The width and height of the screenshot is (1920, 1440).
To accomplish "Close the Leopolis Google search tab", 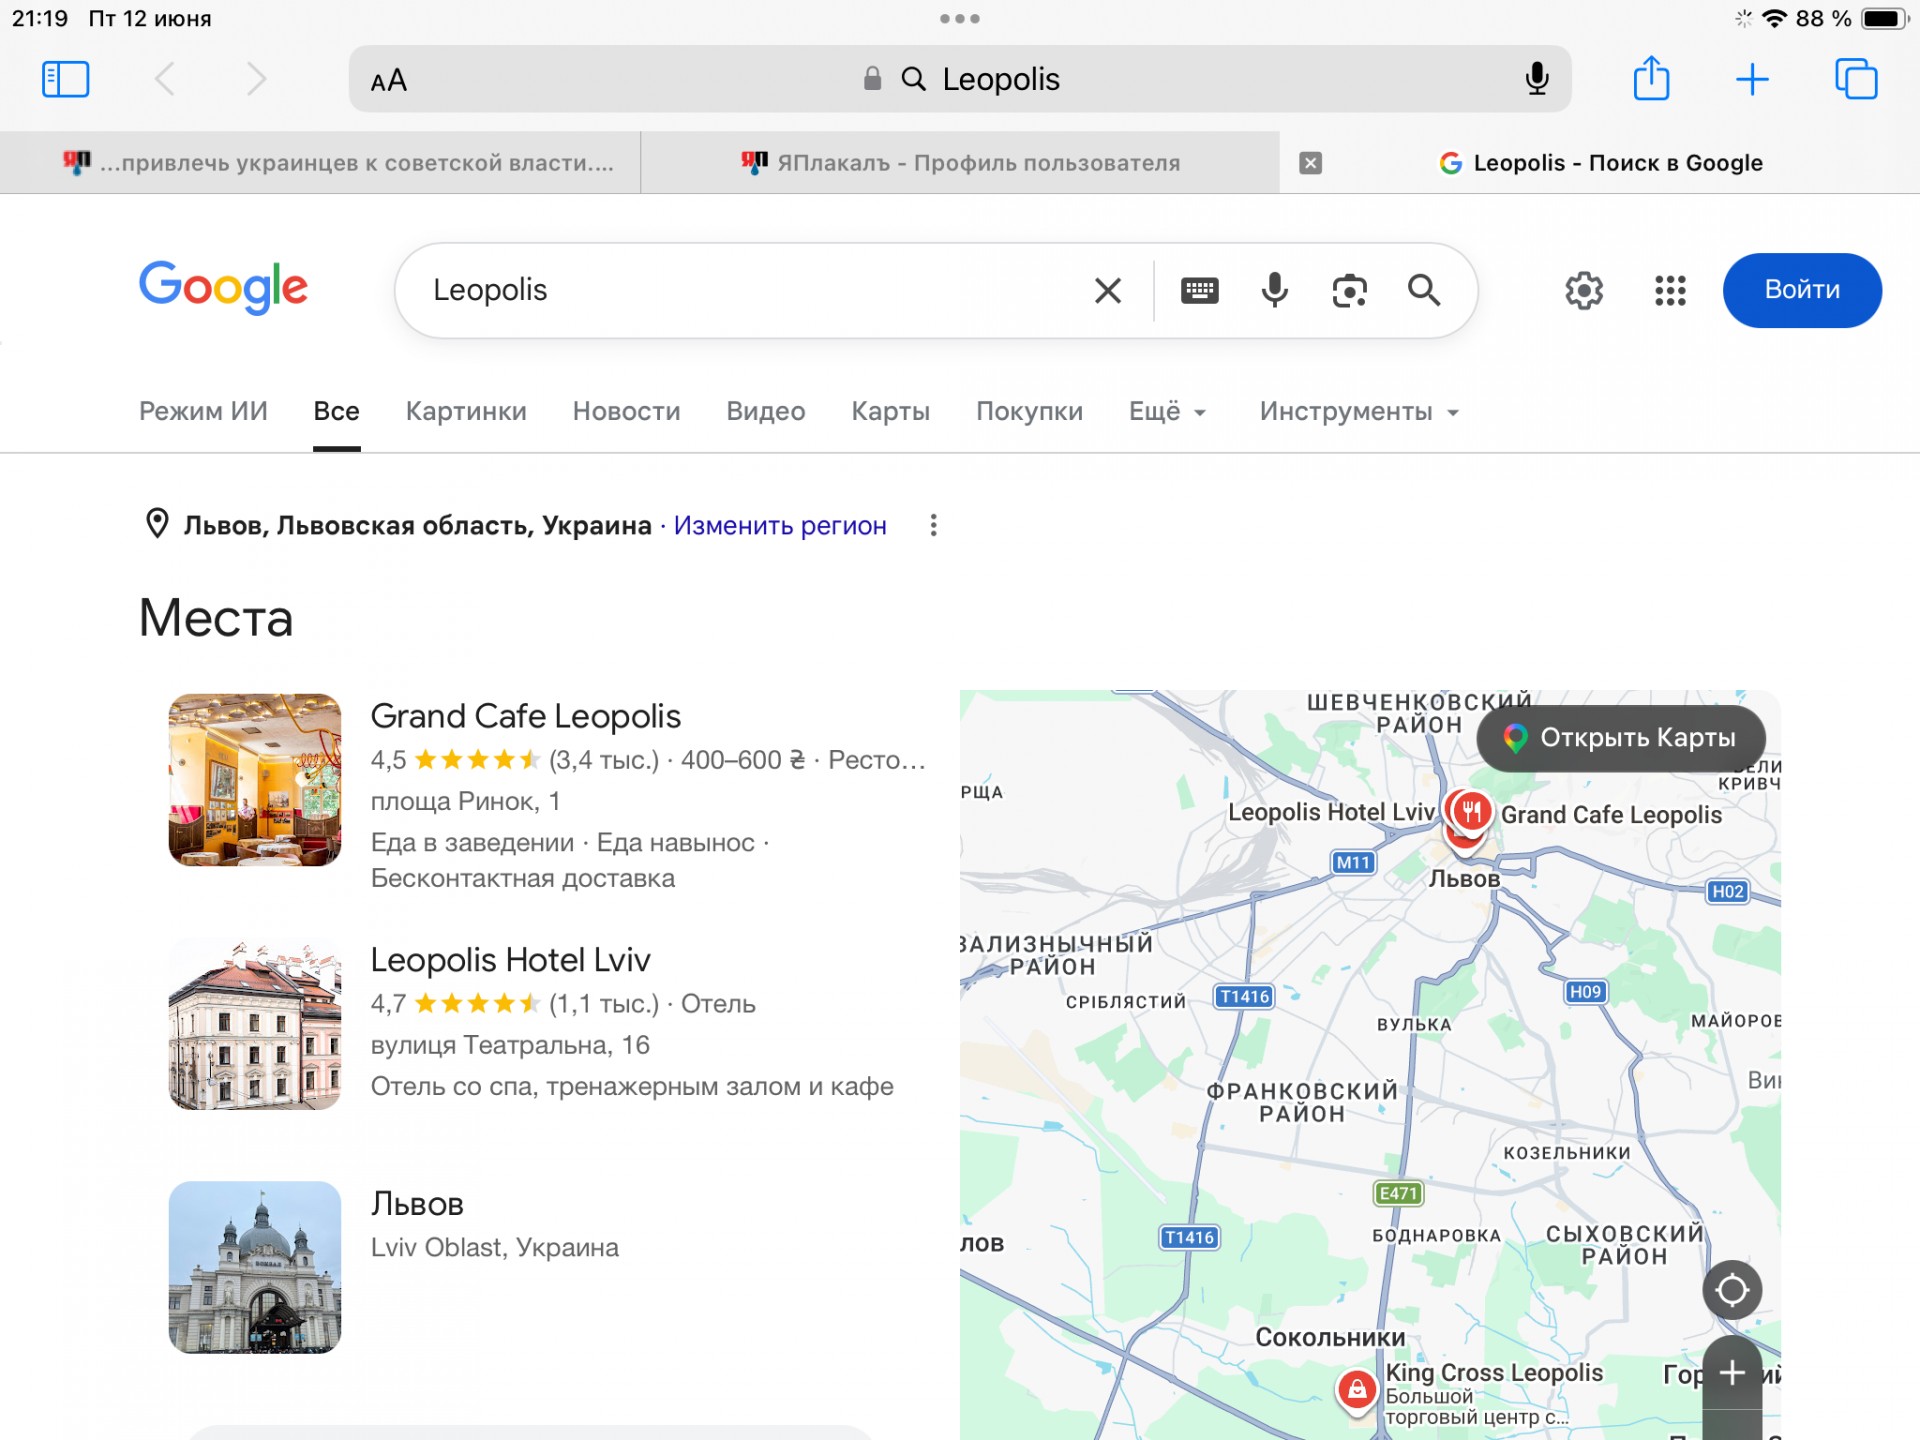I will tap(1310, 163).
